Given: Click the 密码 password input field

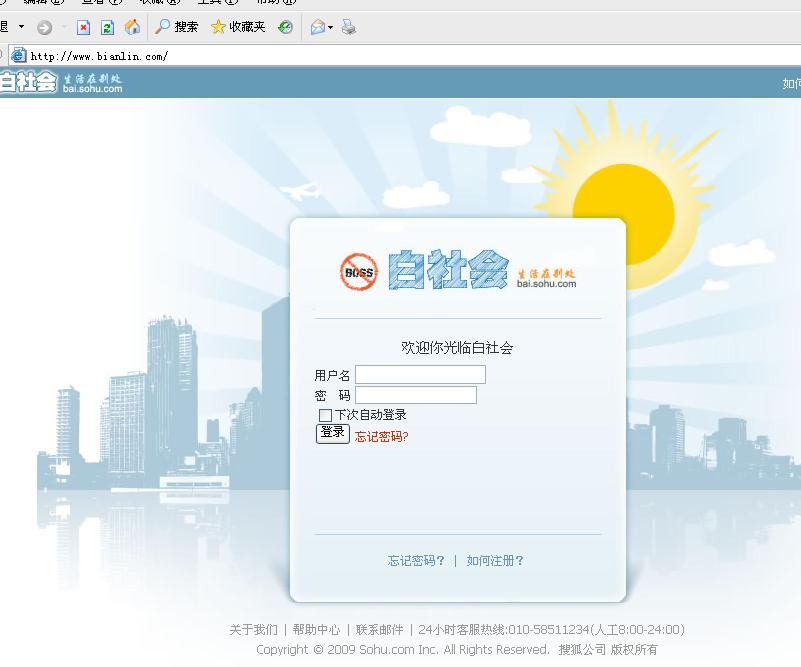Looking at the screenshot, I should (416, 395).
